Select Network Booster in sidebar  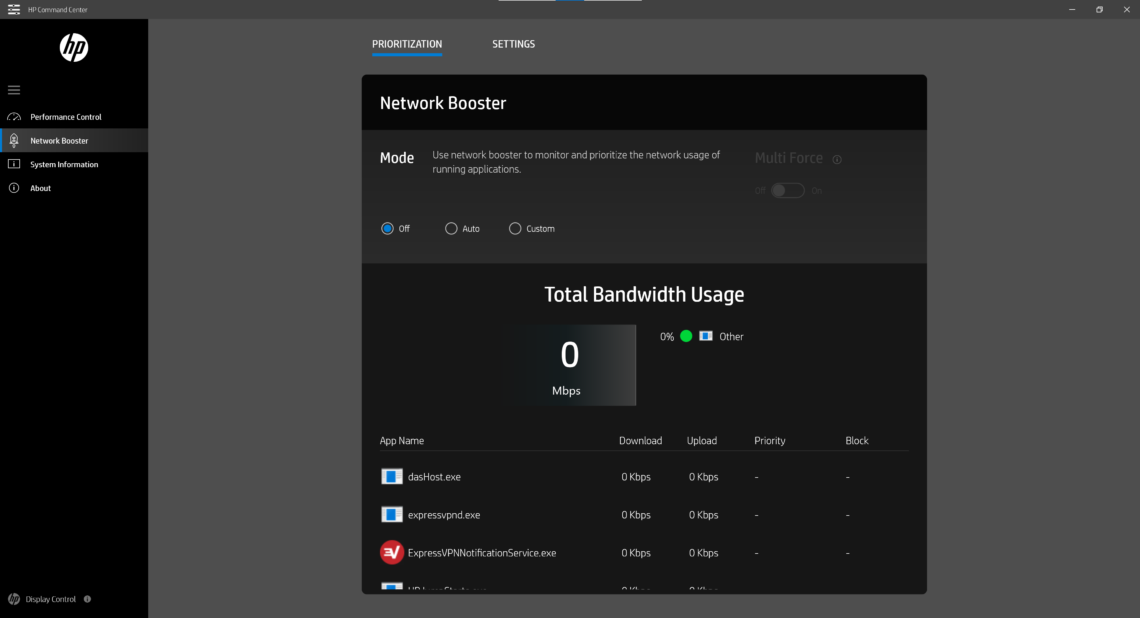coord(59,141)
